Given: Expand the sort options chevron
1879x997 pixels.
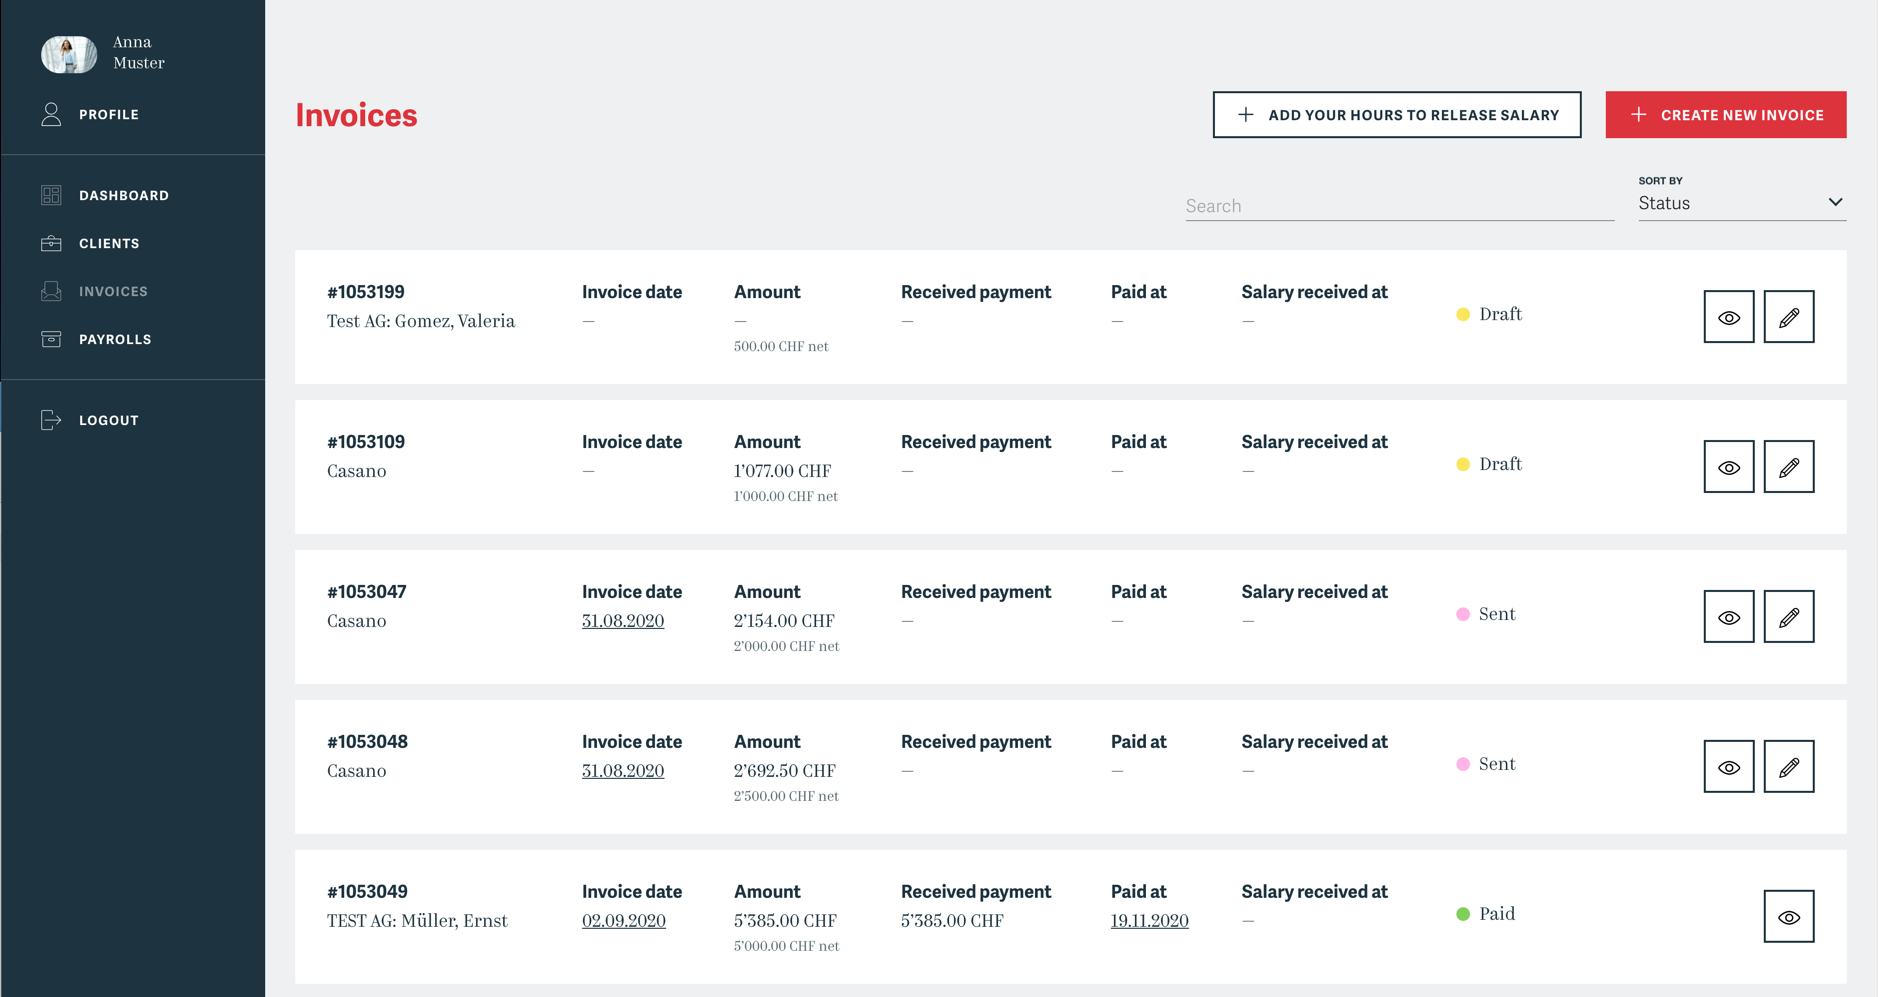Looking at the screenshot, I should click(x=1836, y=201).
